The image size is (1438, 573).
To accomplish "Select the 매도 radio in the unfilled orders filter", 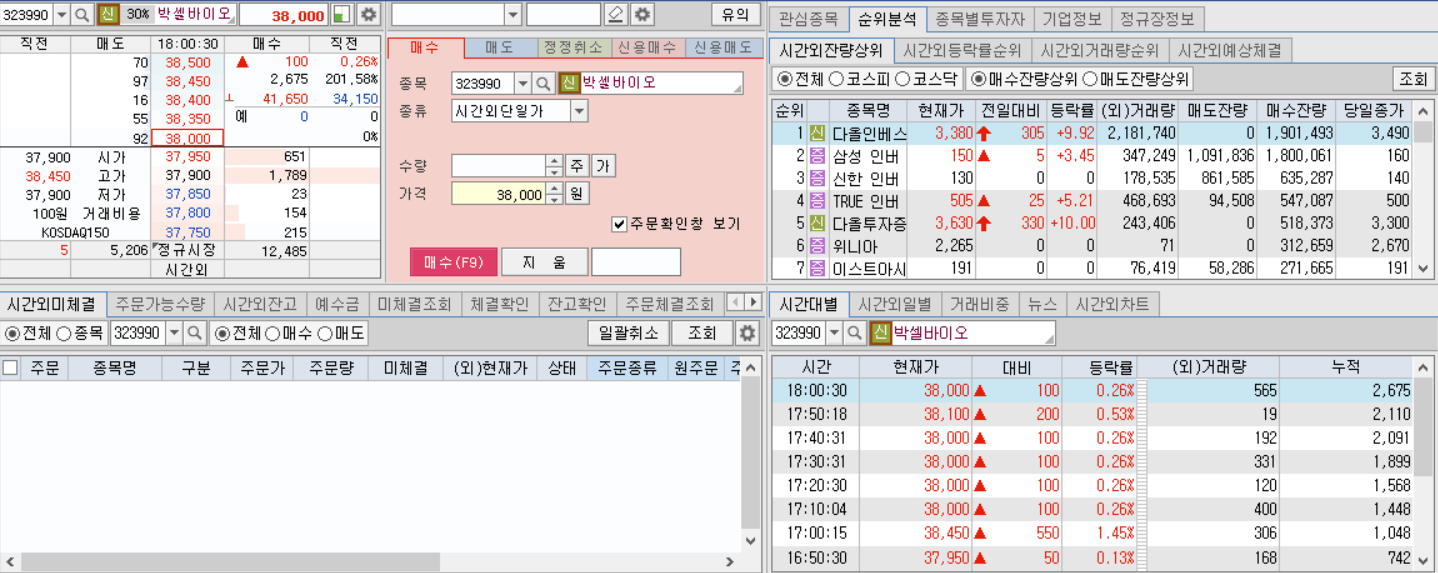I will point(325,333).
